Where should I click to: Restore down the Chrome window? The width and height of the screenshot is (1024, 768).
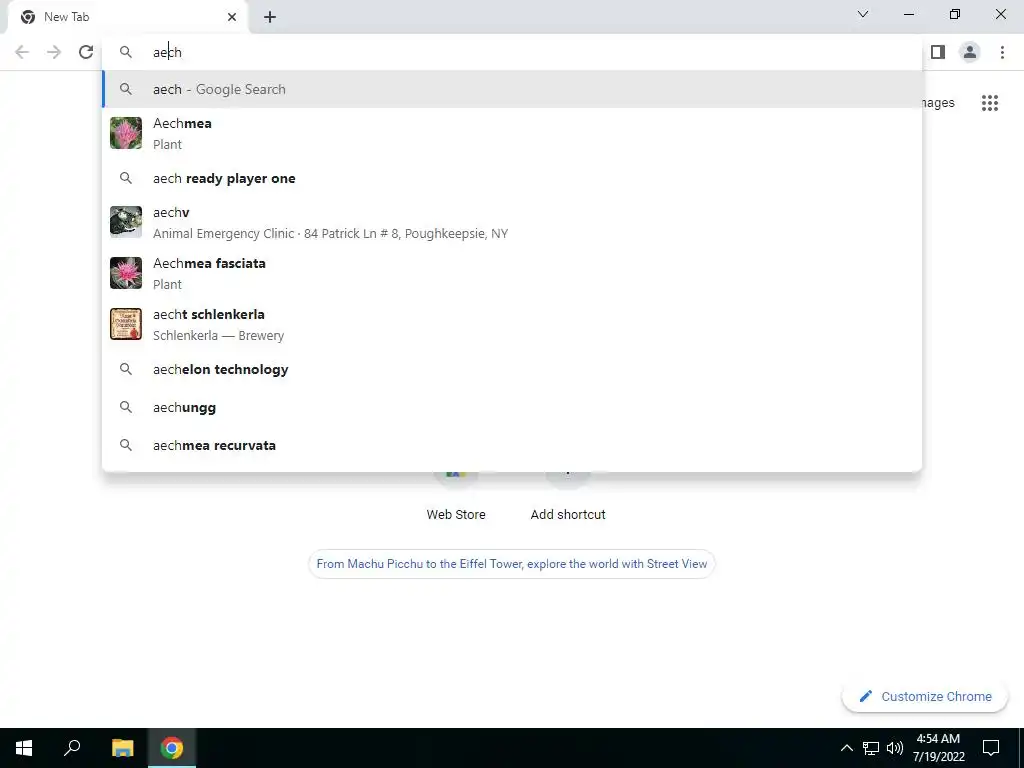click(x=955, y=14)
